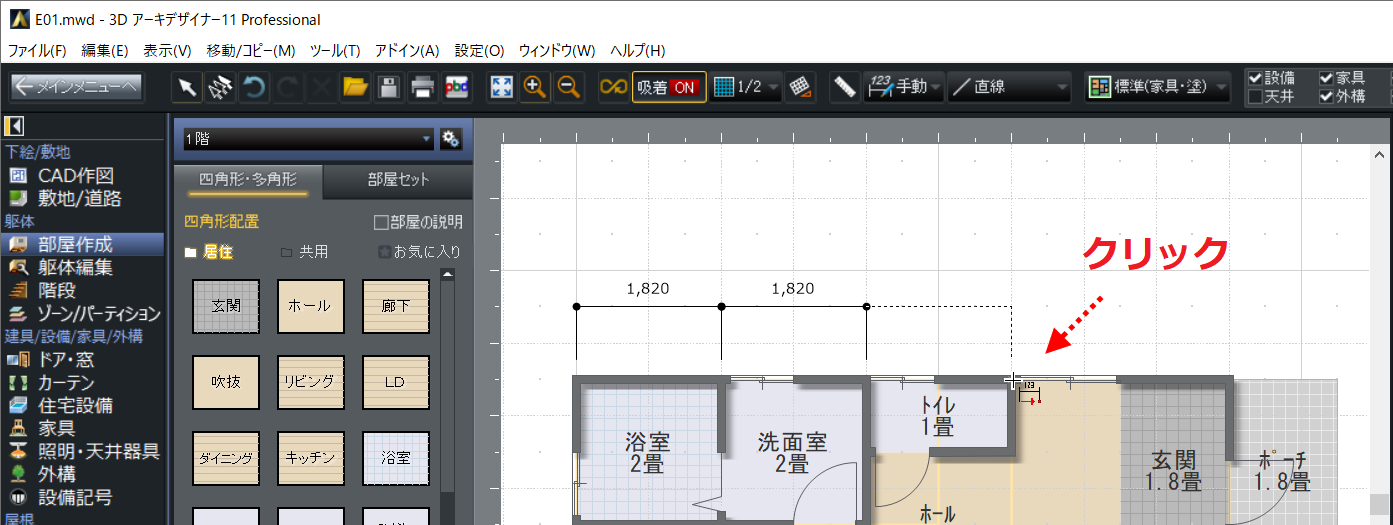Click the fit-to-screen view icon

pyautogui.click(x=501, y=87)
